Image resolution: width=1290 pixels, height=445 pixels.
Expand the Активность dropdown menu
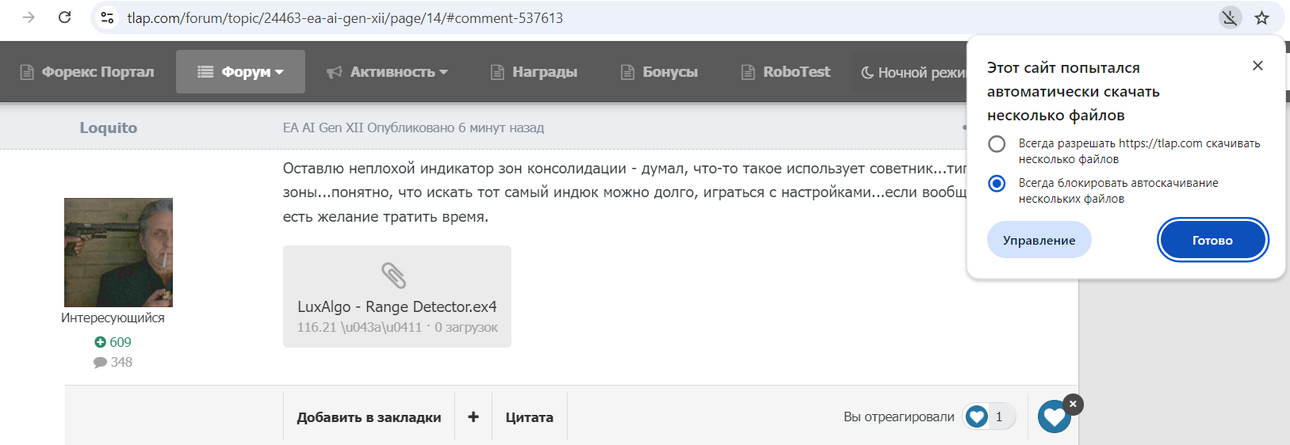[x=387, y=72]
